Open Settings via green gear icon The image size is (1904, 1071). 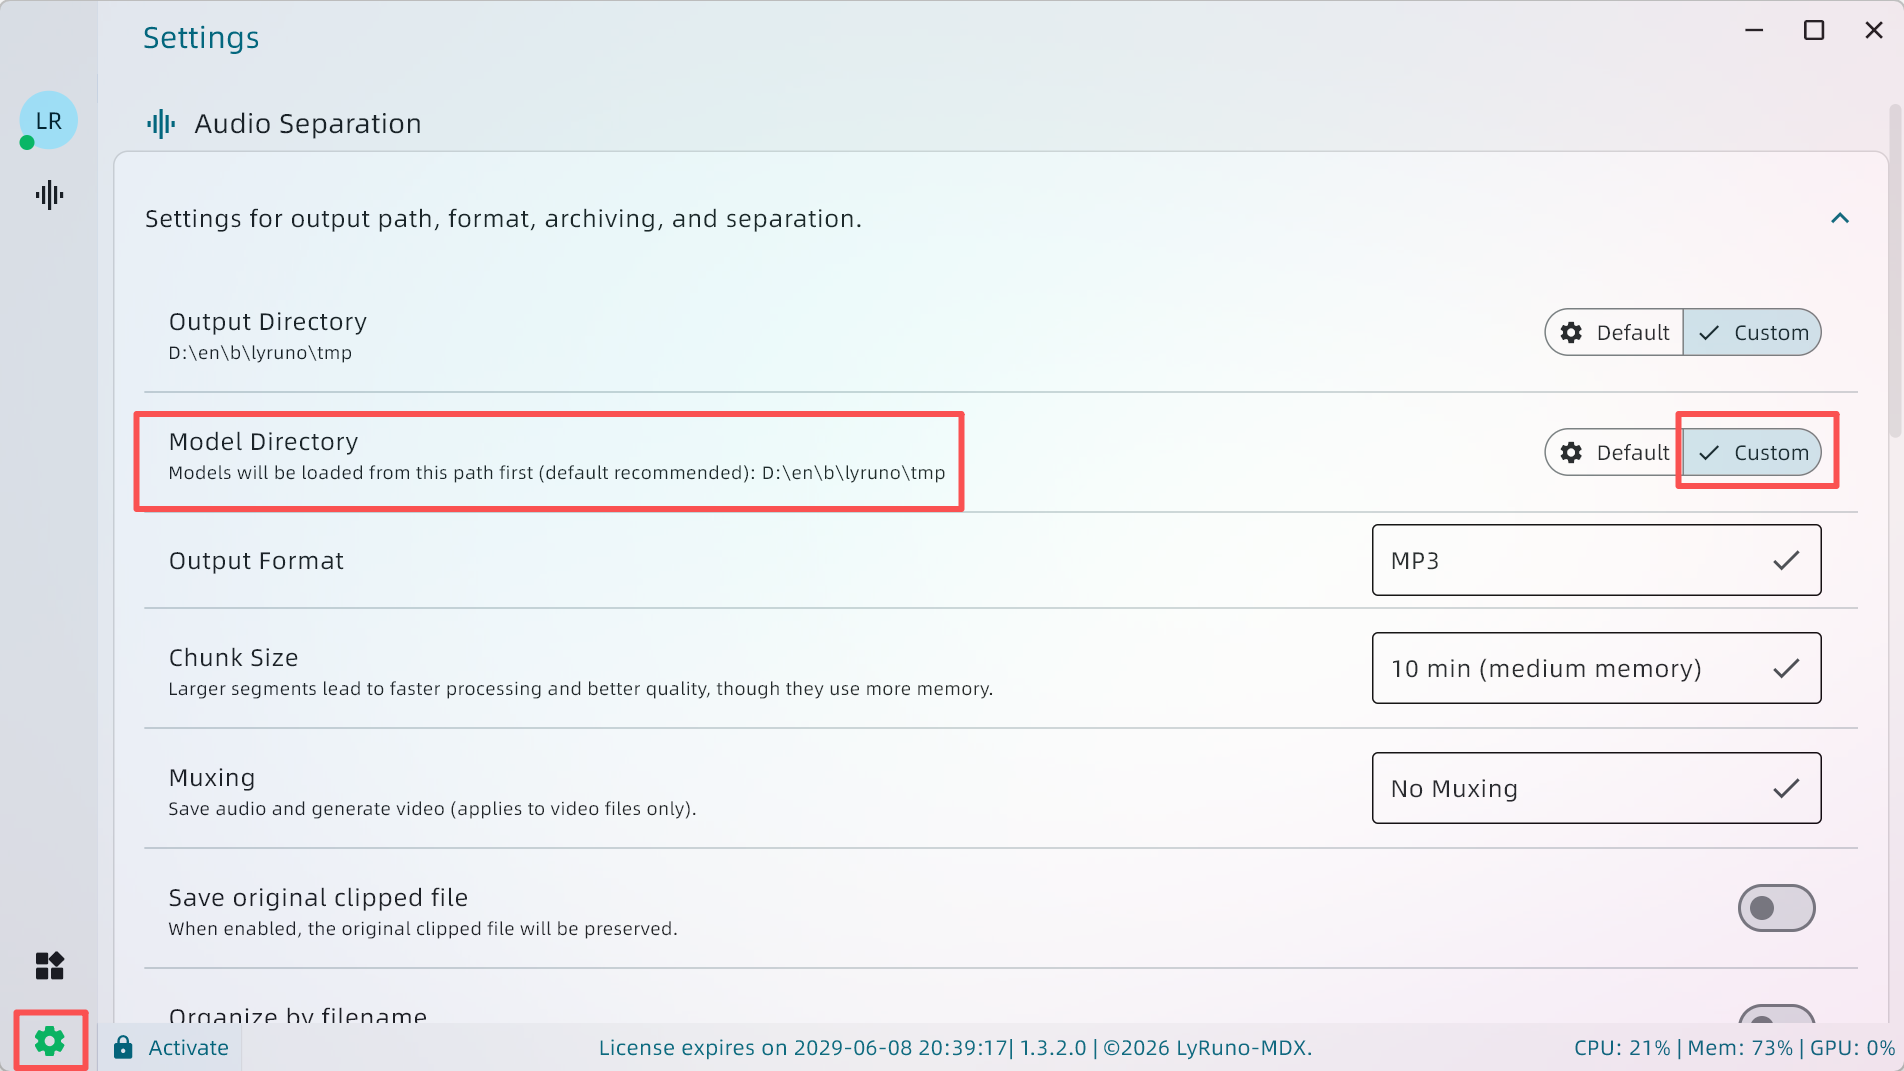coord(50,1041)
